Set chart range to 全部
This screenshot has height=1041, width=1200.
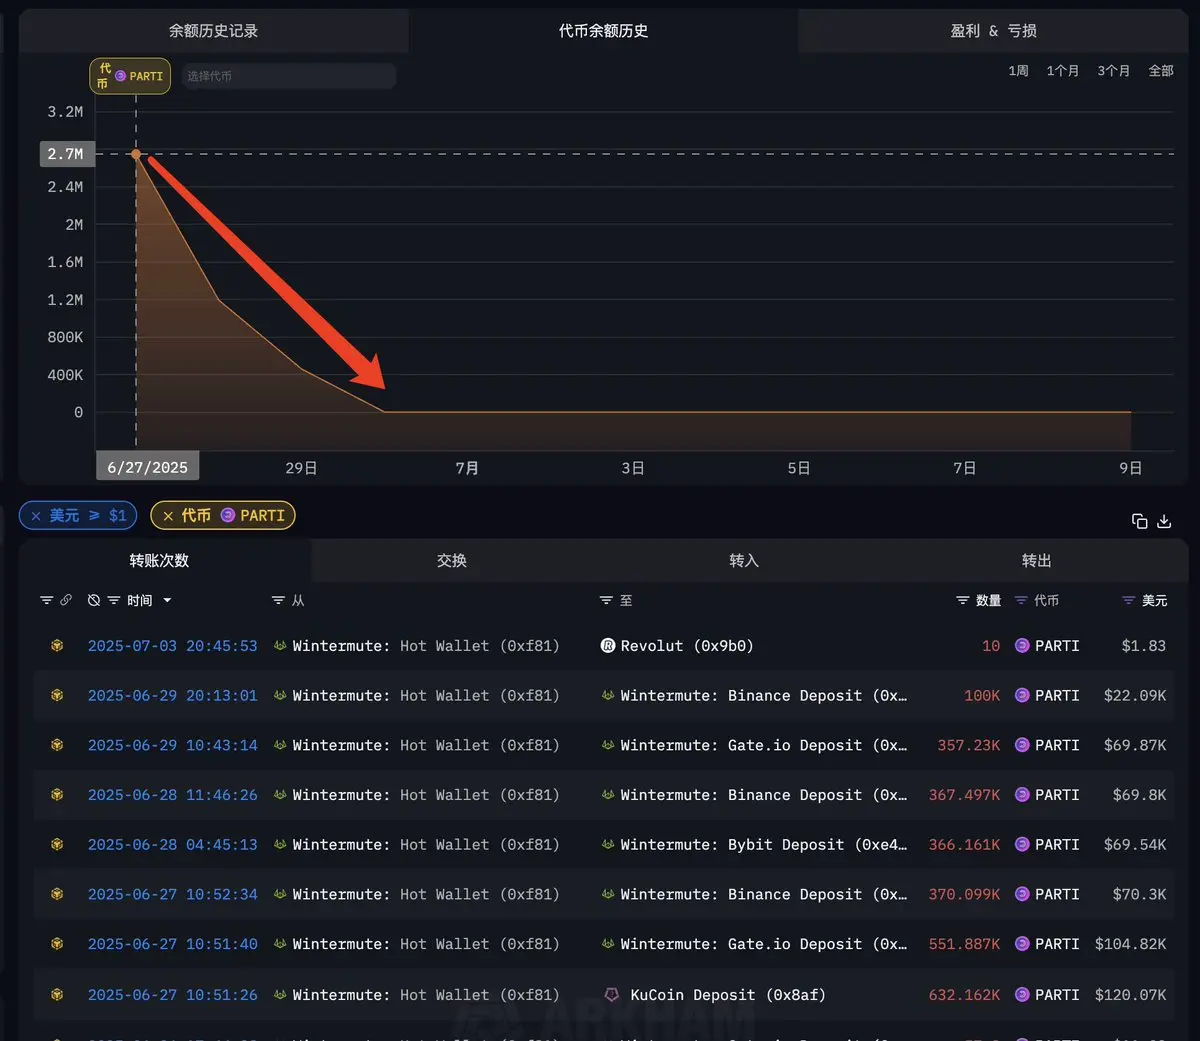pyautogui.click(x=1161, y=71)
